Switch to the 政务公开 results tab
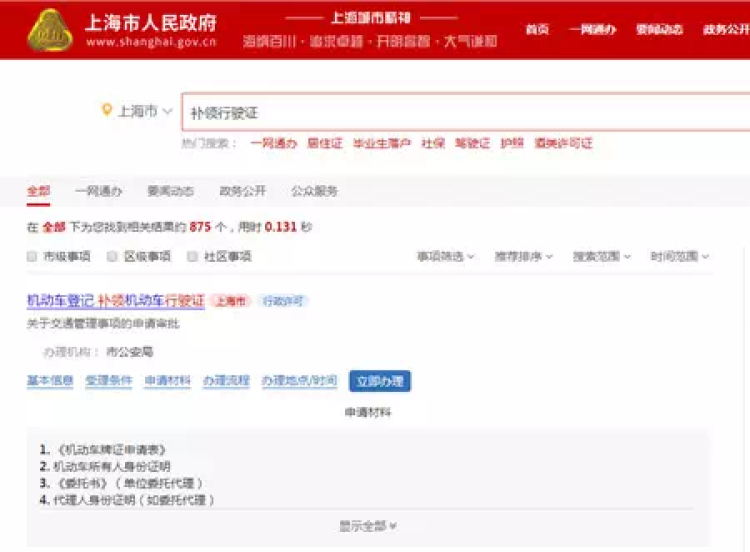This screenshot has width=750, height=552. click(x=243, y=191)
